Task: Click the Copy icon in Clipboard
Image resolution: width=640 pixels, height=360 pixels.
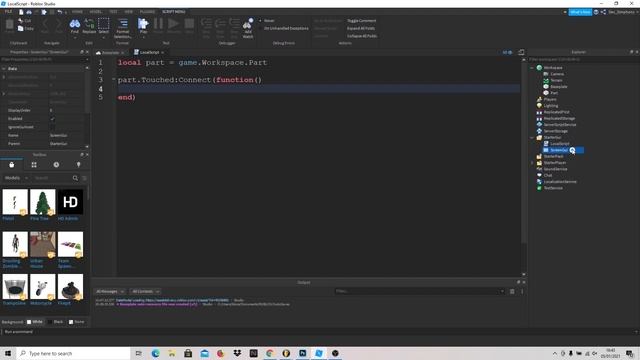Action: [21, 28]
